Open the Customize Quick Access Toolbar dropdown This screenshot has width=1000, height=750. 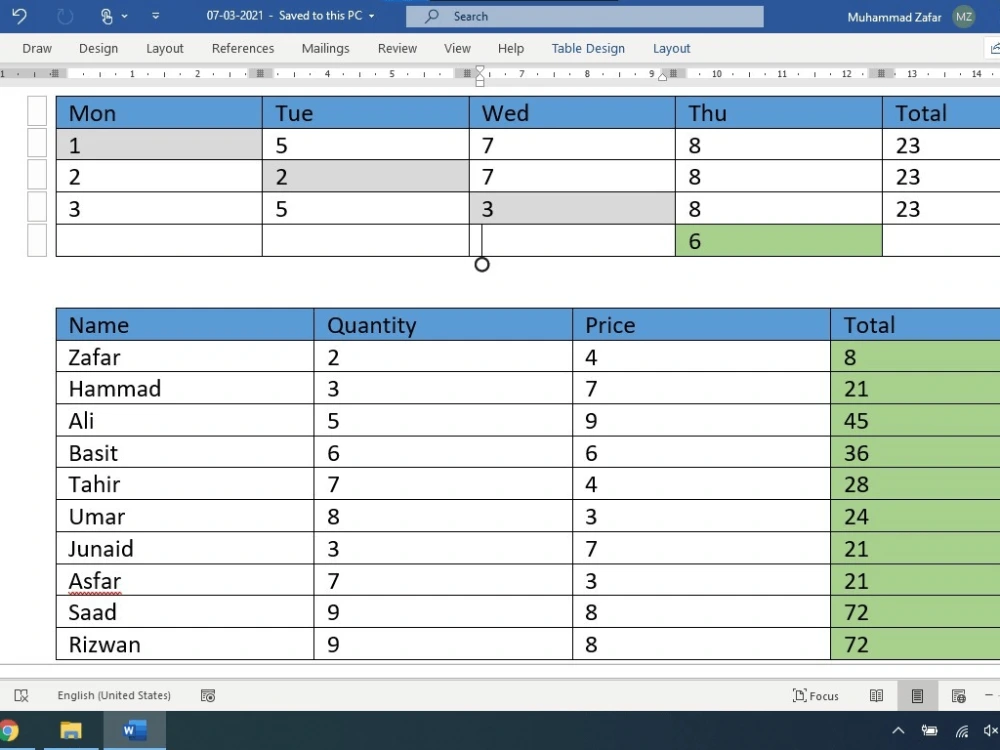click(x=156, y=15)
